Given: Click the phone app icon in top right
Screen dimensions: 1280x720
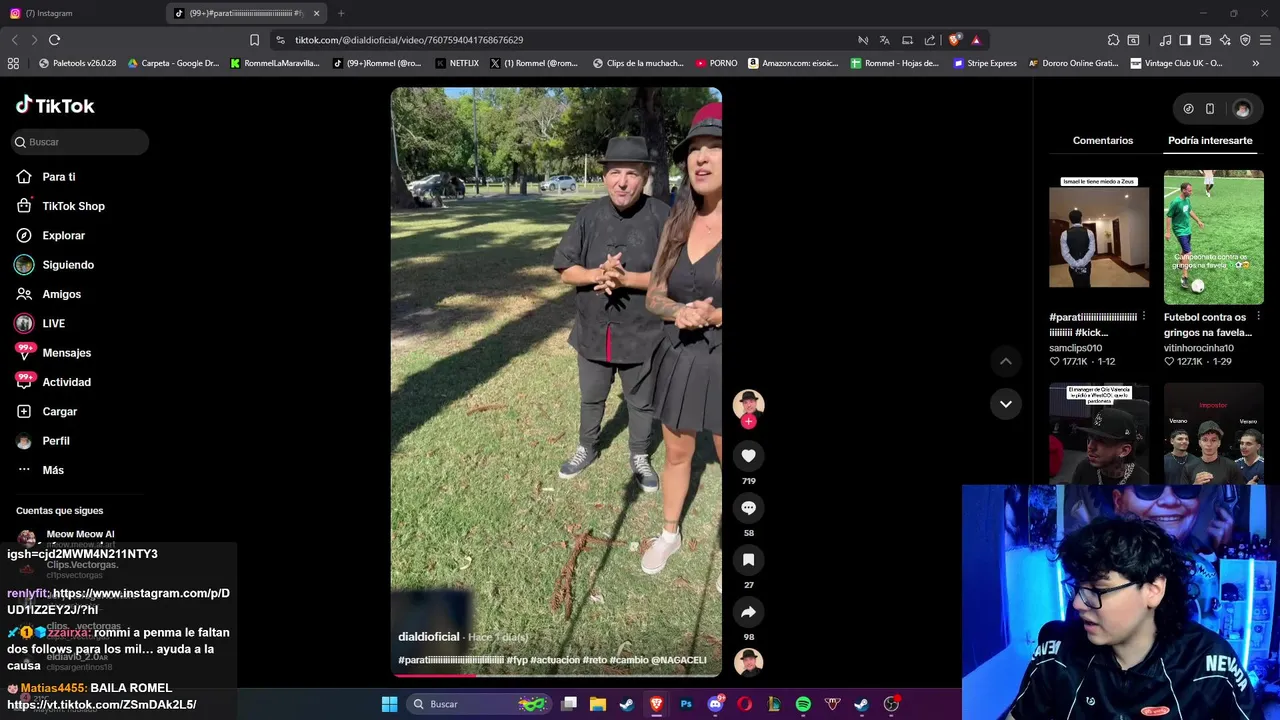Looking at the screenshot, I should tap(1210, 109).
